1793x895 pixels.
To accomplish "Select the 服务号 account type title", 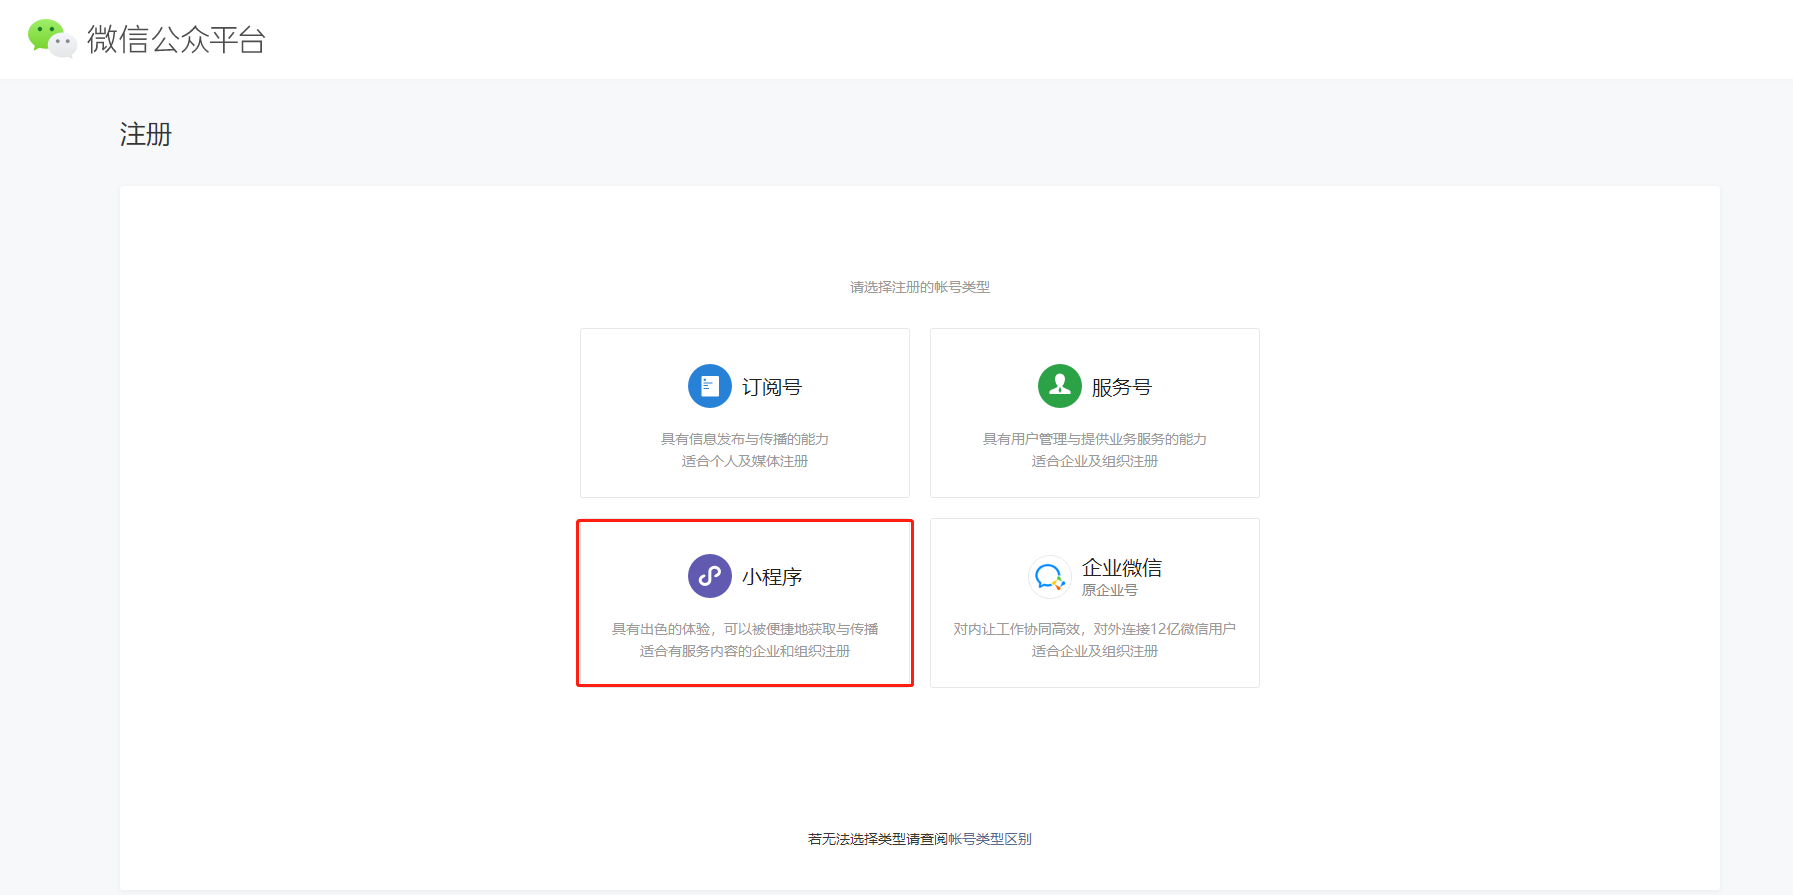I will [1122, 387].
